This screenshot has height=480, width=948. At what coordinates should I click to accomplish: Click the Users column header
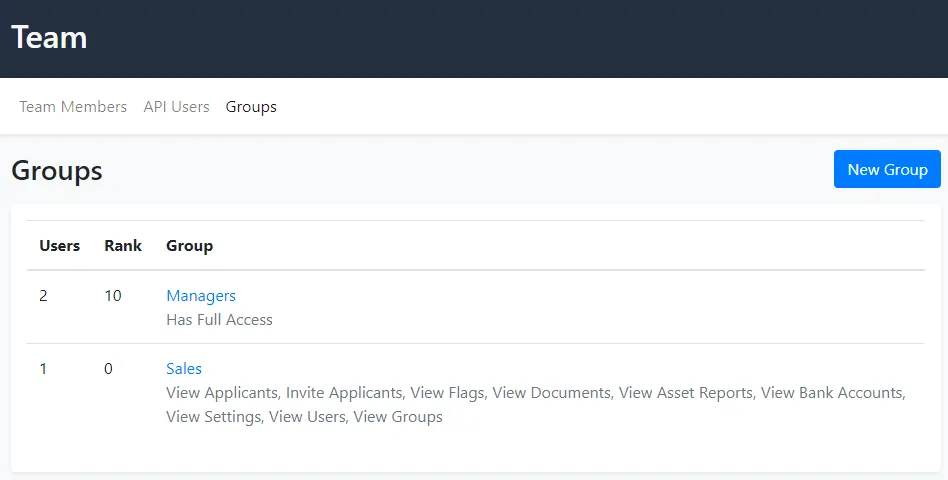click(59, 246)
